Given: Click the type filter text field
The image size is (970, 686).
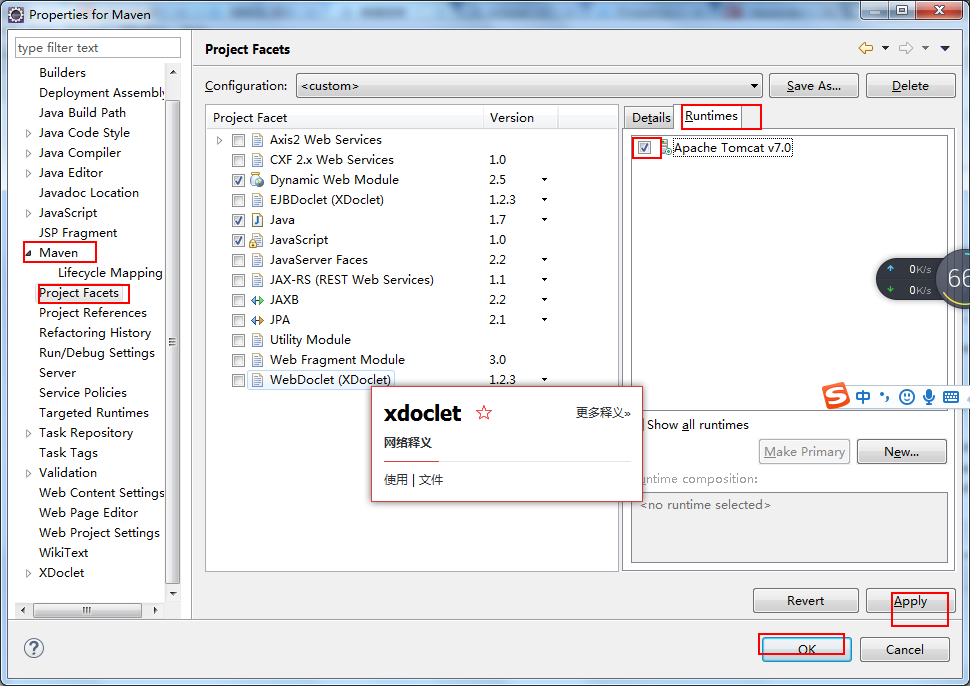Looking at the screenshot, I should [98, 48].
